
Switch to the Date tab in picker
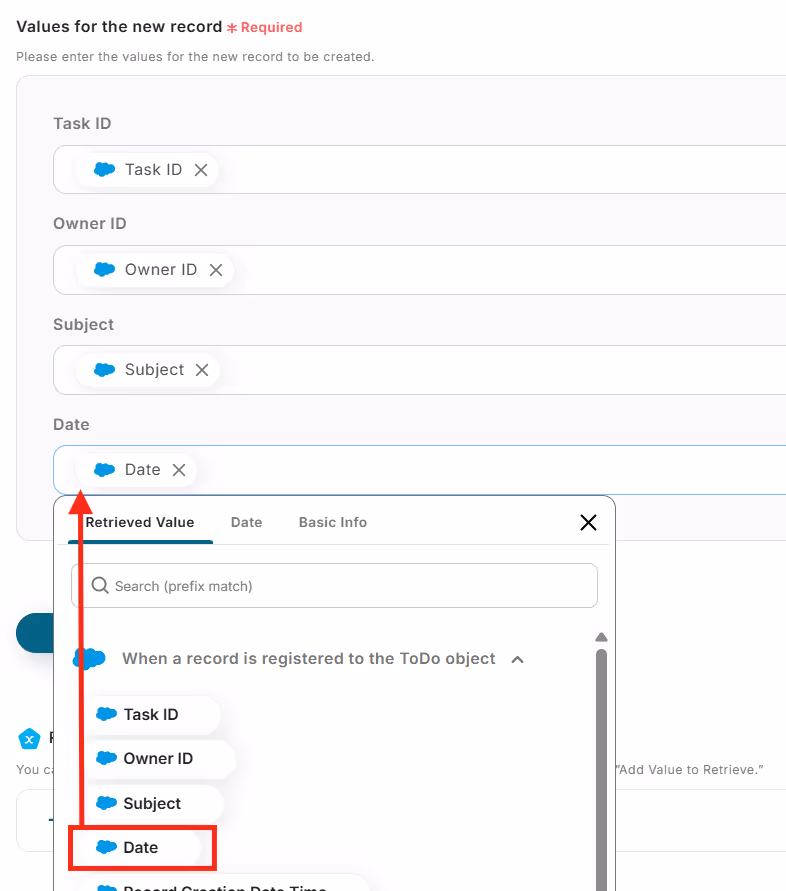(x=247, y=522)
